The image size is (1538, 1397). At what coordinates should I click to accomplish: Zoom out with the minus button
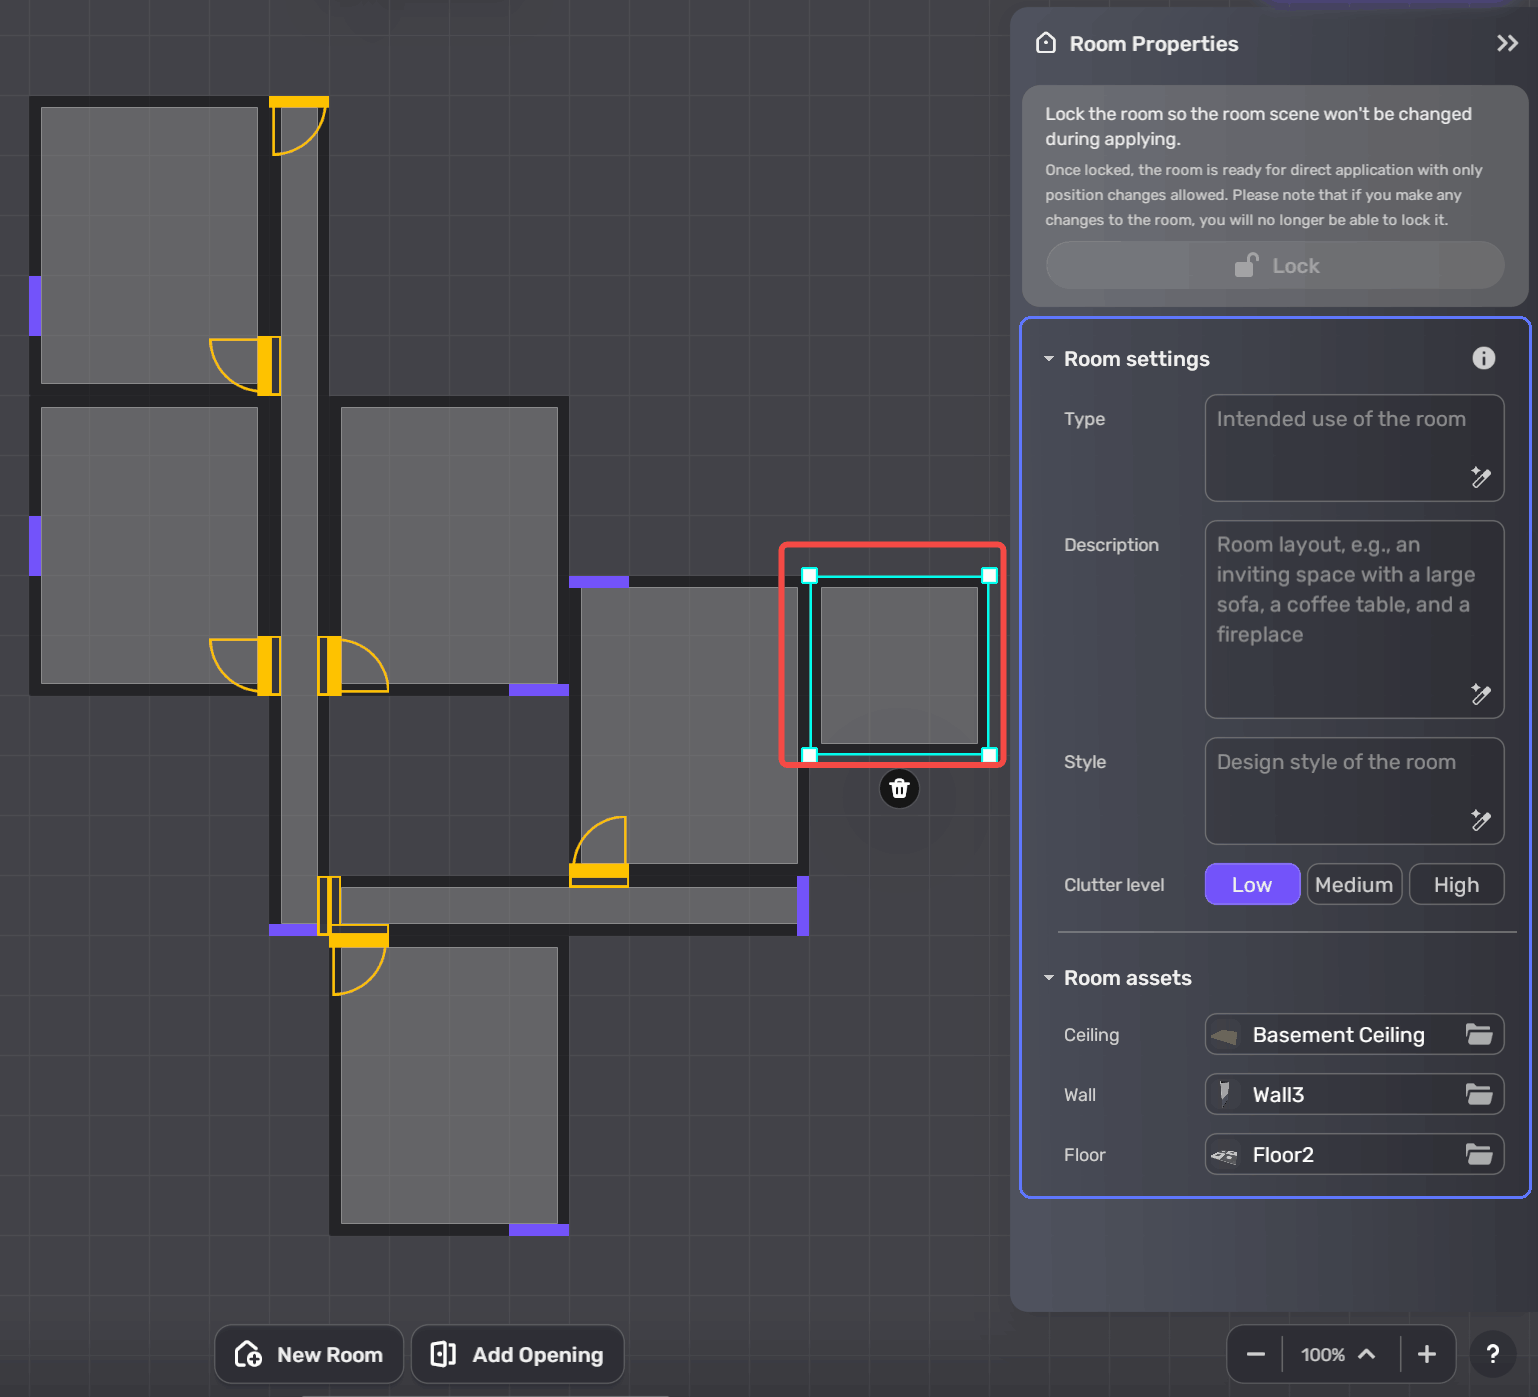(1256, 1354)
